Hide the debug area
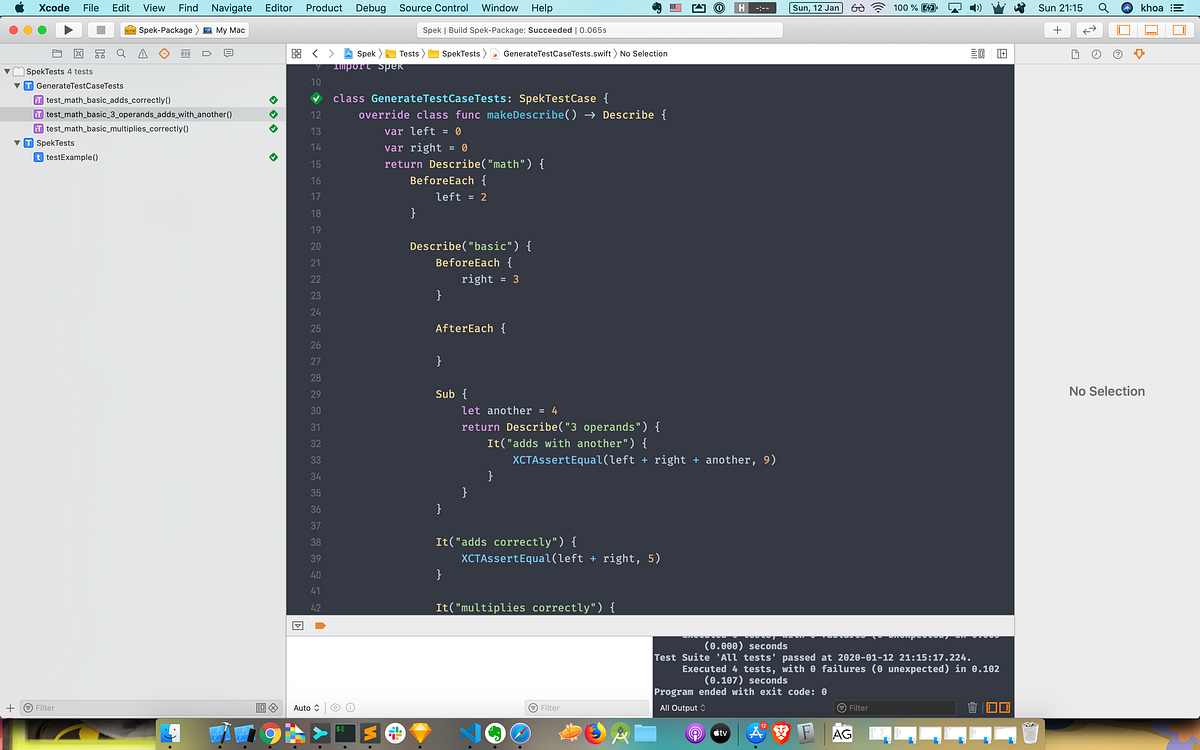 click(297, 624)
